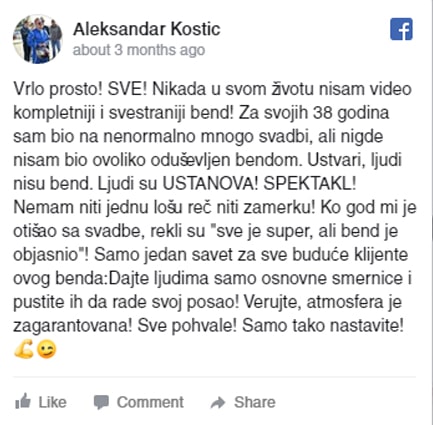Click the word USTANOVA! in the review

point(210,184)
